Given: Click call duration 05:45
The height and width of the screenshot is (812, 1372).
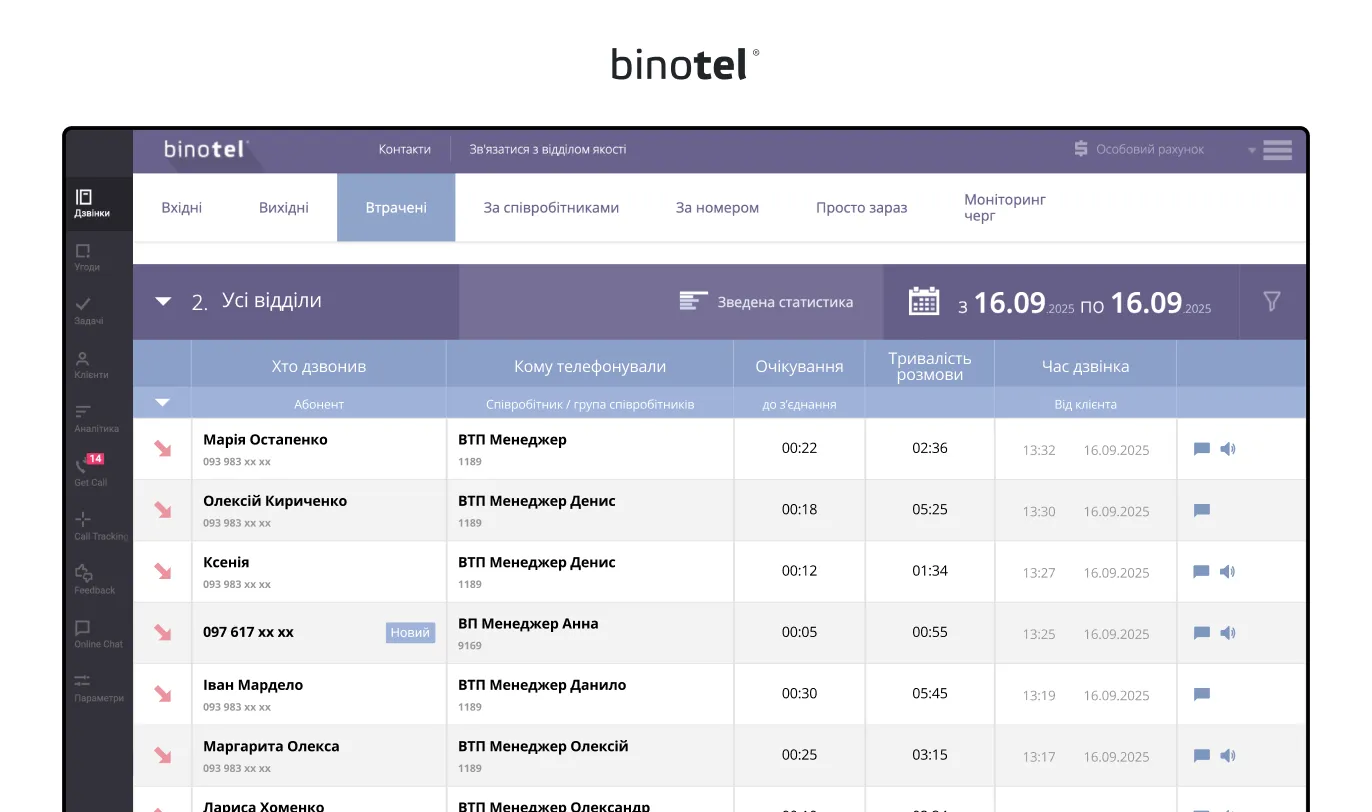Looking at the screenshot, I should pyautogui.click(x=930, y=693).
